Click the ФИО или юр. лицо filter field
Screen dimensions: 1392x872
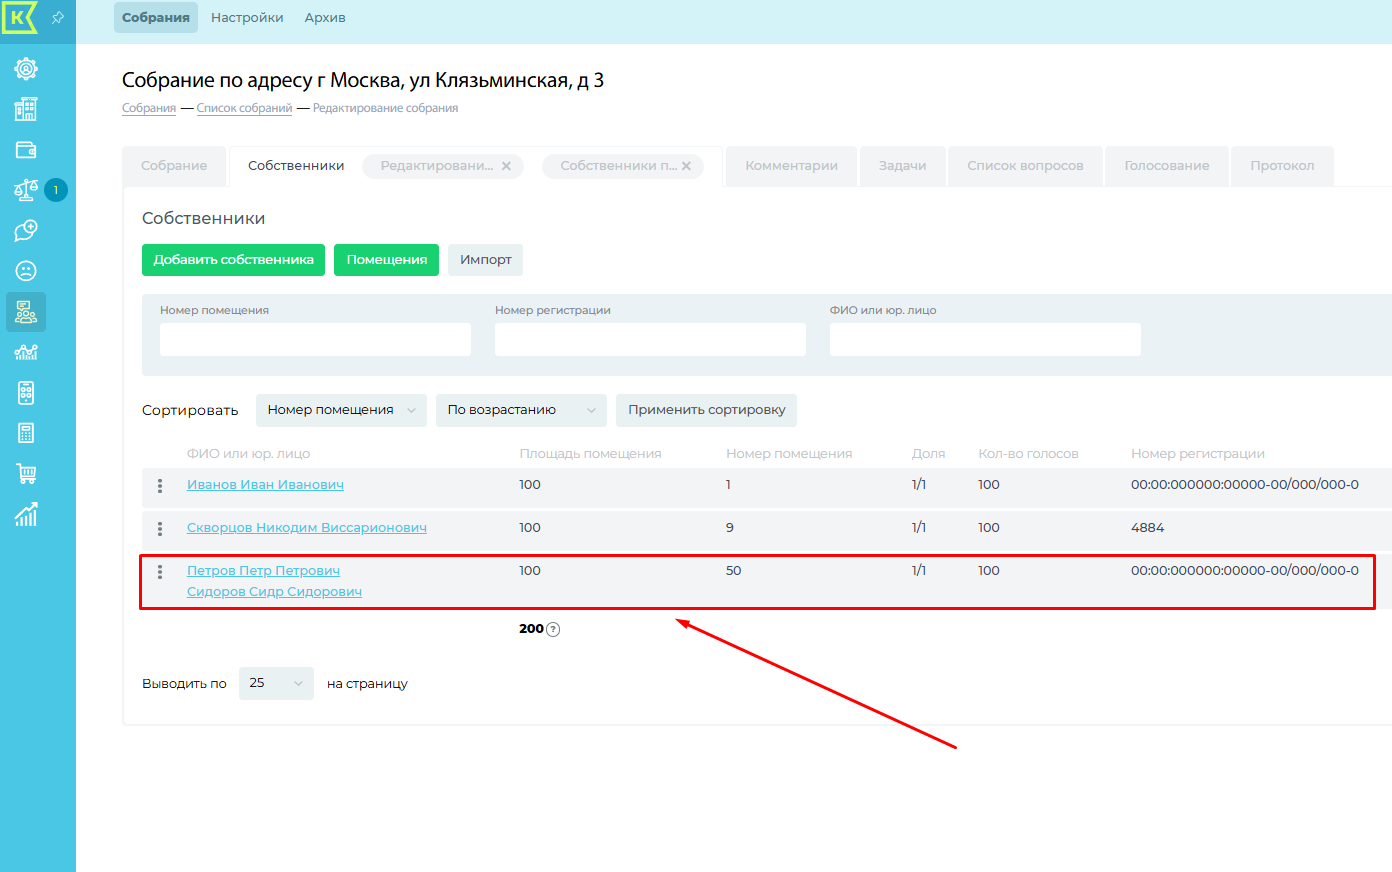985,340
